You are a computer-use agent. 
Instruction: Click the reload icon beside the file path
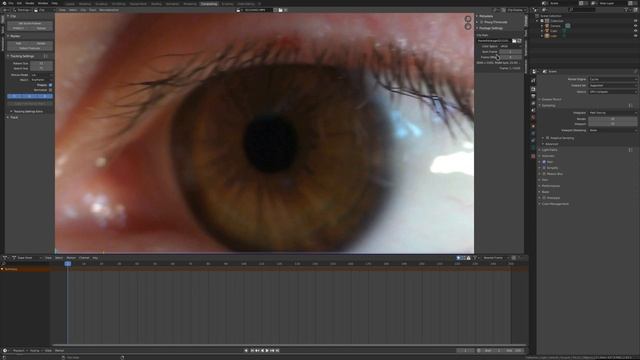tap(519, 41)
